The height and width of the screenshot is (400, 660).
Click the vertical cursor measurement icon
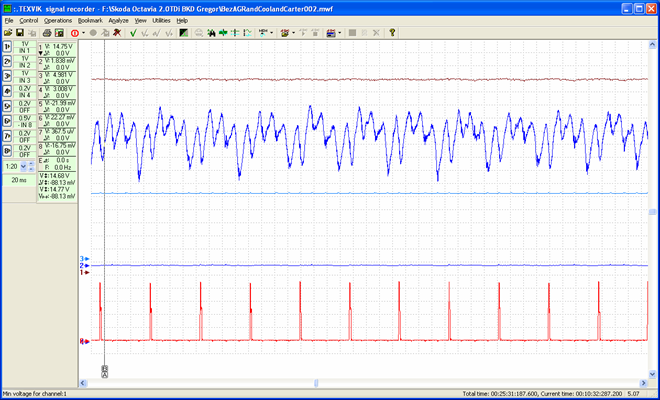(x=248, y=33)
